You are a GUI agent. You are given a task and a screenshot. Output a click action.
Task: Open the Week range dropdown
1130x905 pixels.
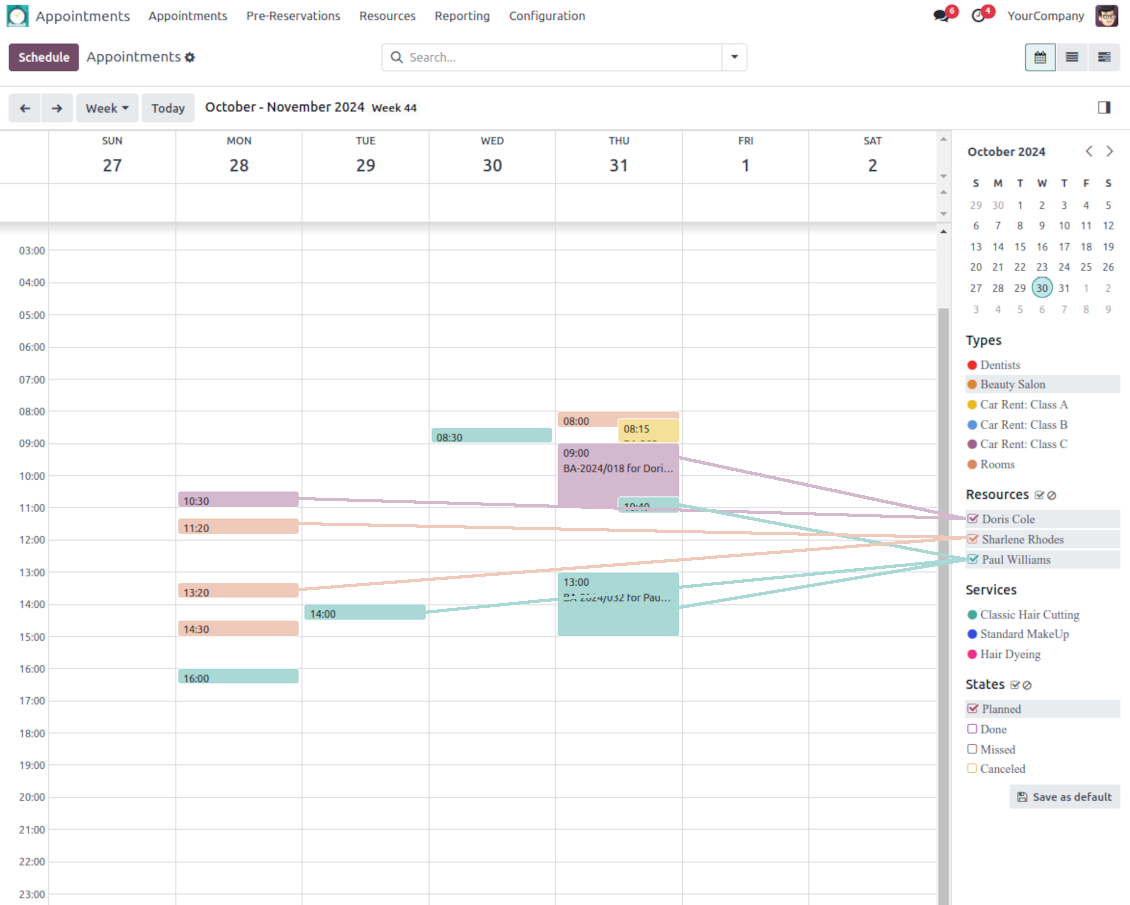pos(107,108)
